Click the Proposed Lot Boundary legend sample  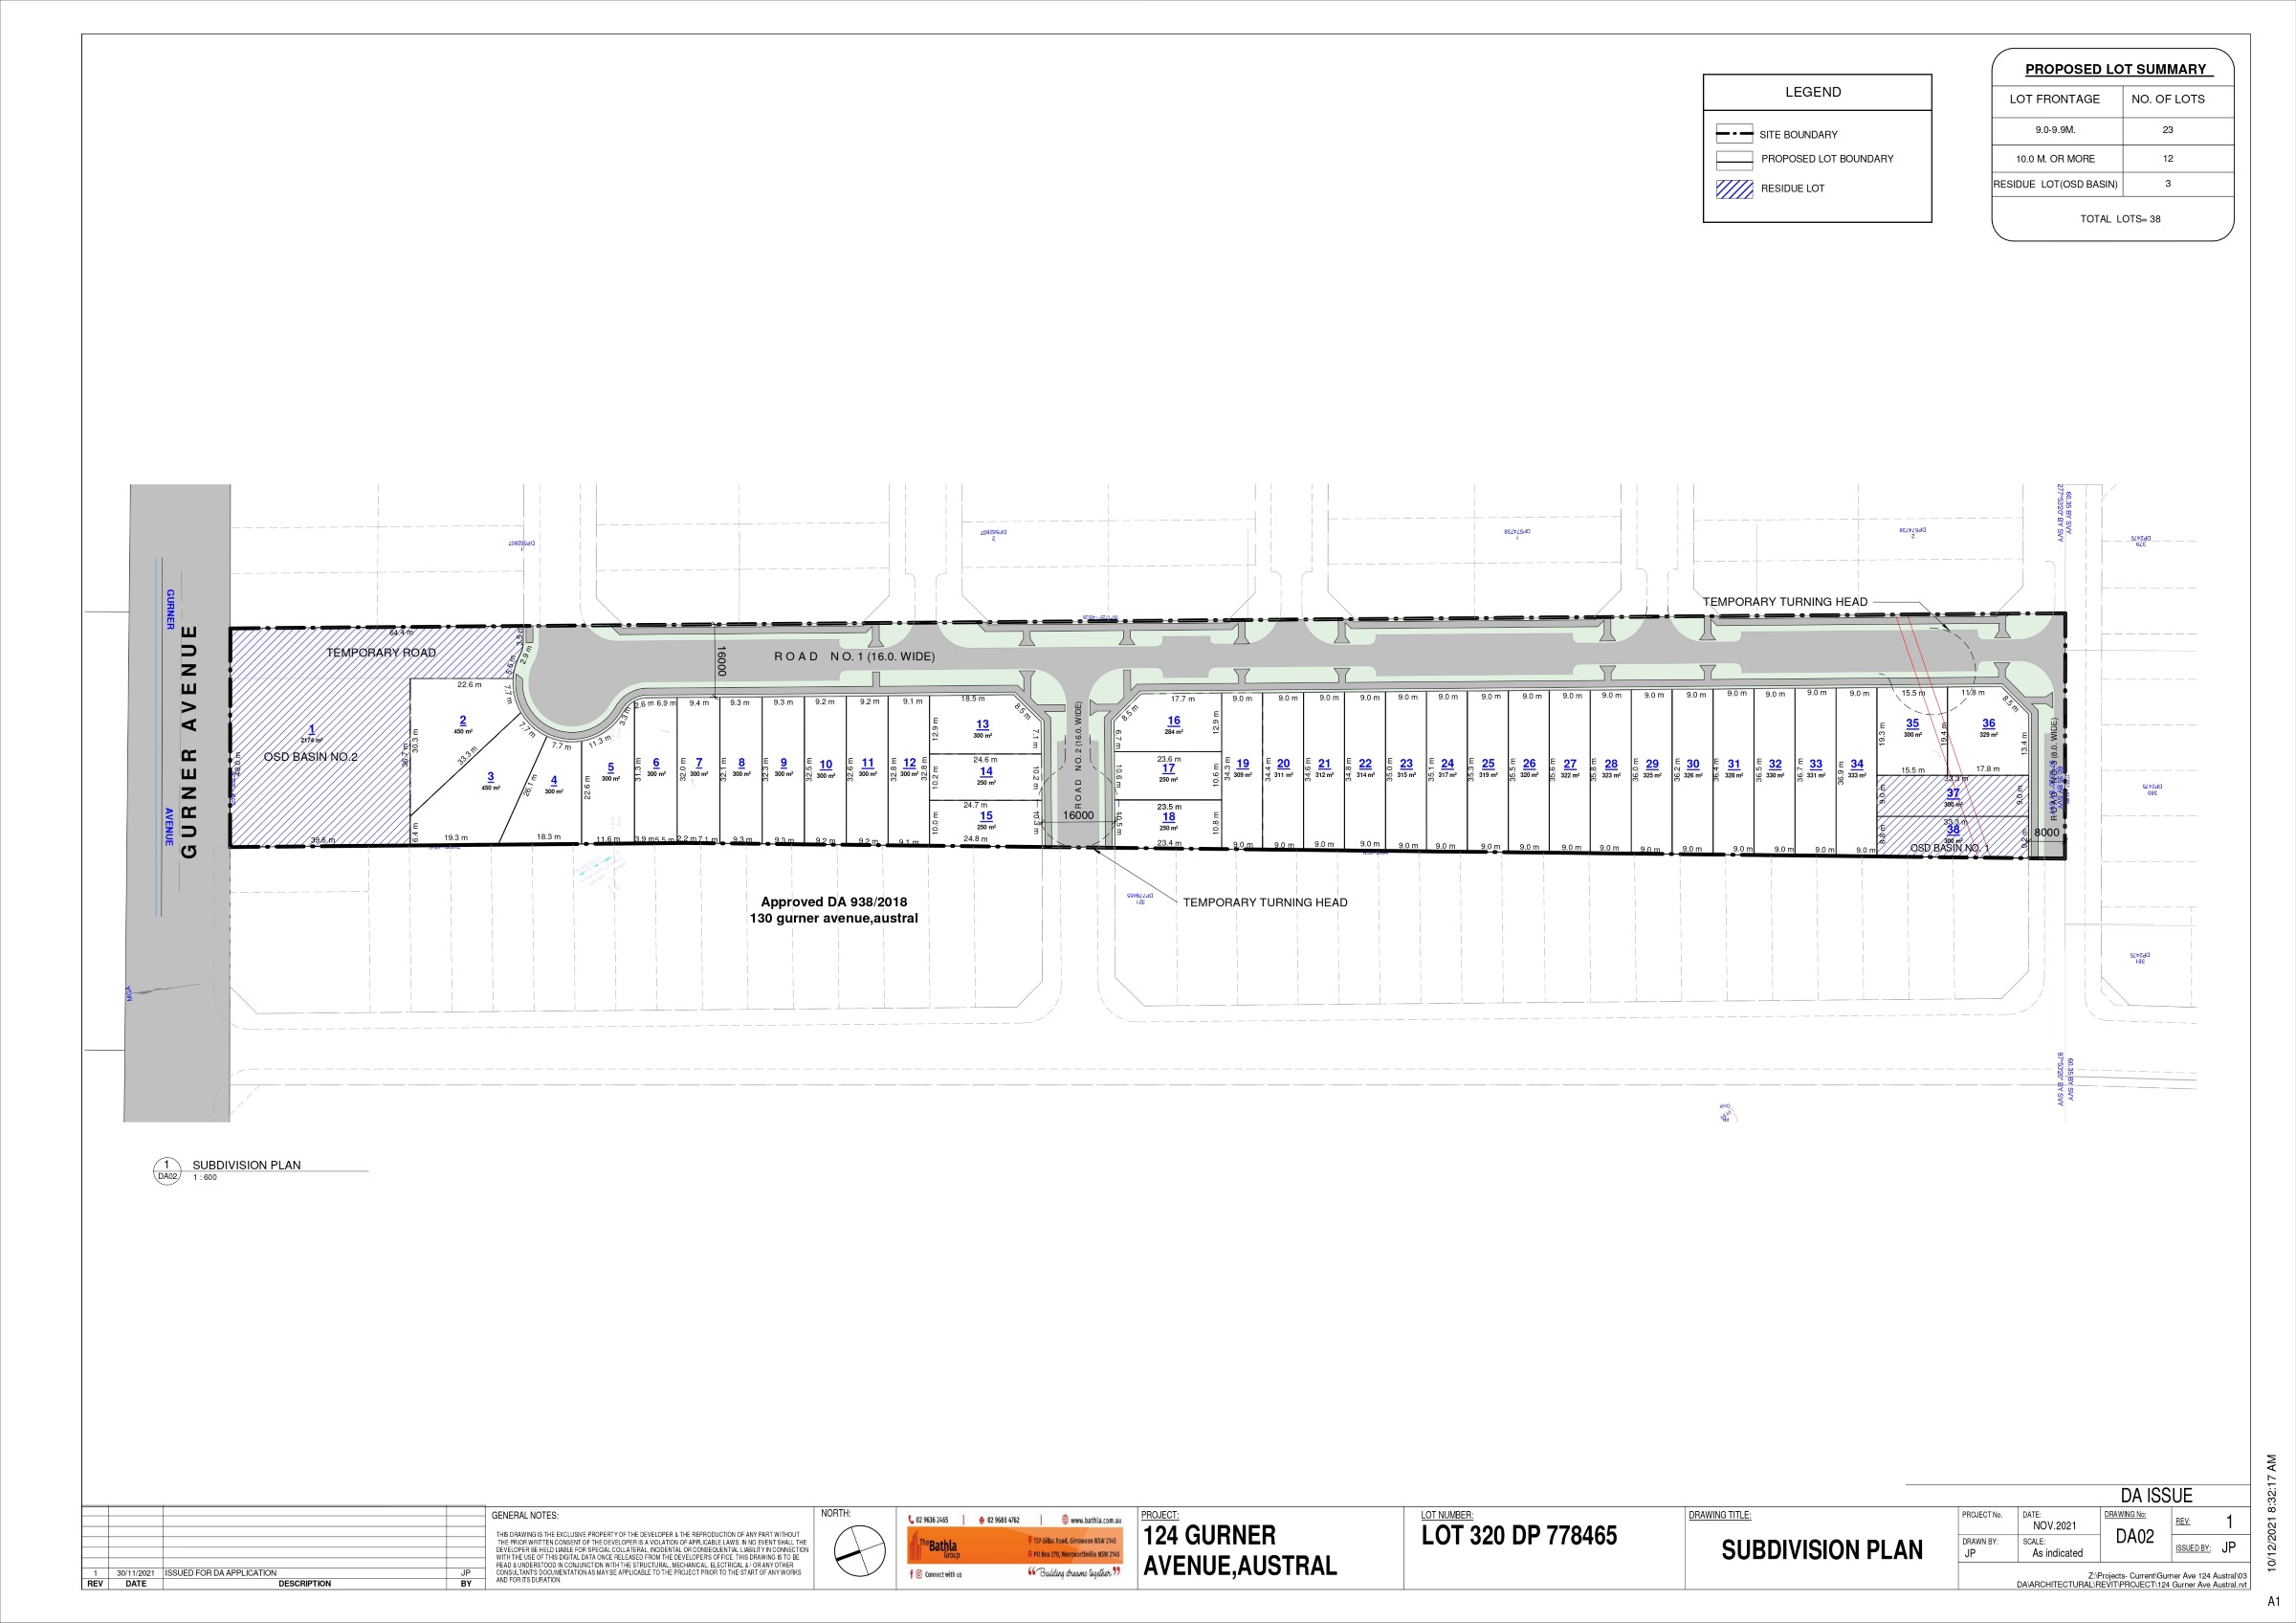[1734, 159]
